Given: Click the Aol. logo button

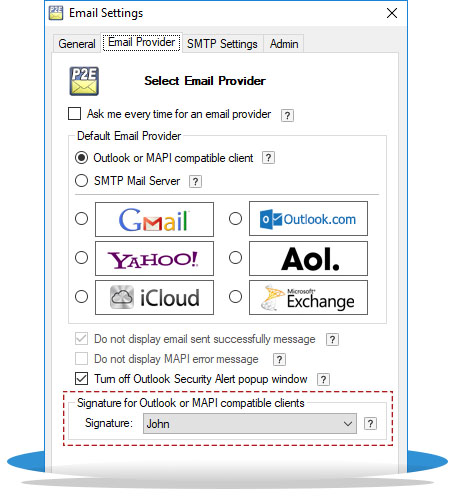Looking at the screenshot, I should coord(308,259).
